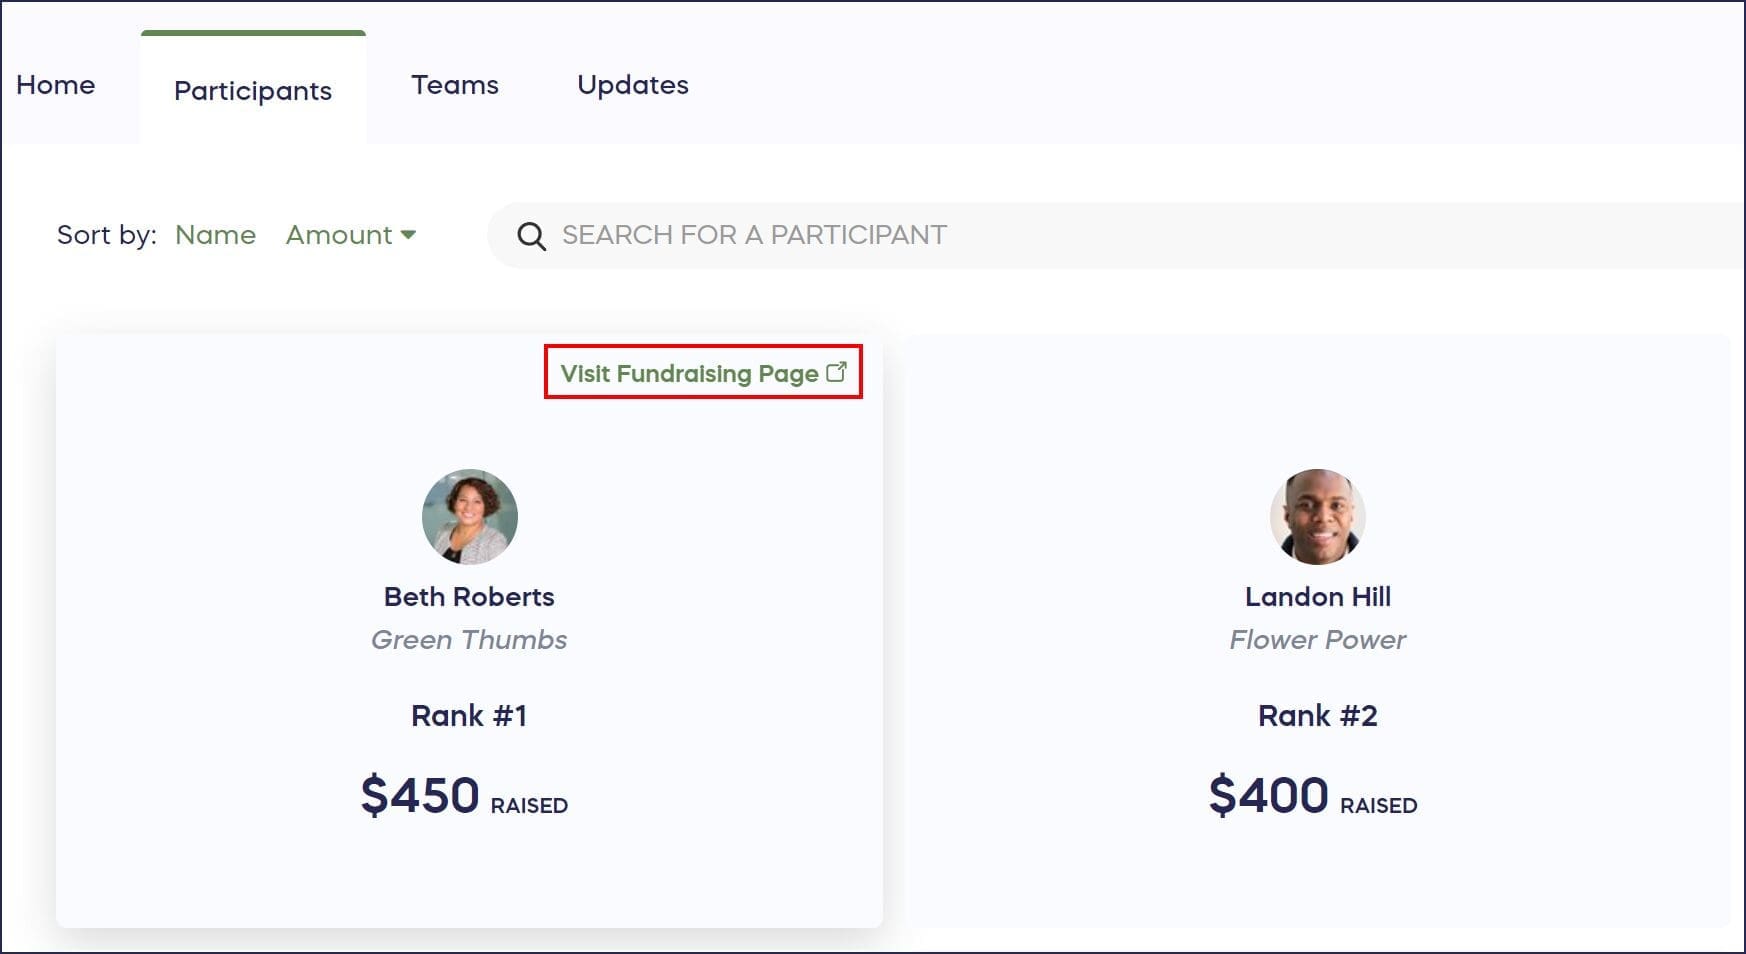The height and width of the screenshot is (954, 1746).
Task: Select the Participants tab
Action: pos(253,90)
